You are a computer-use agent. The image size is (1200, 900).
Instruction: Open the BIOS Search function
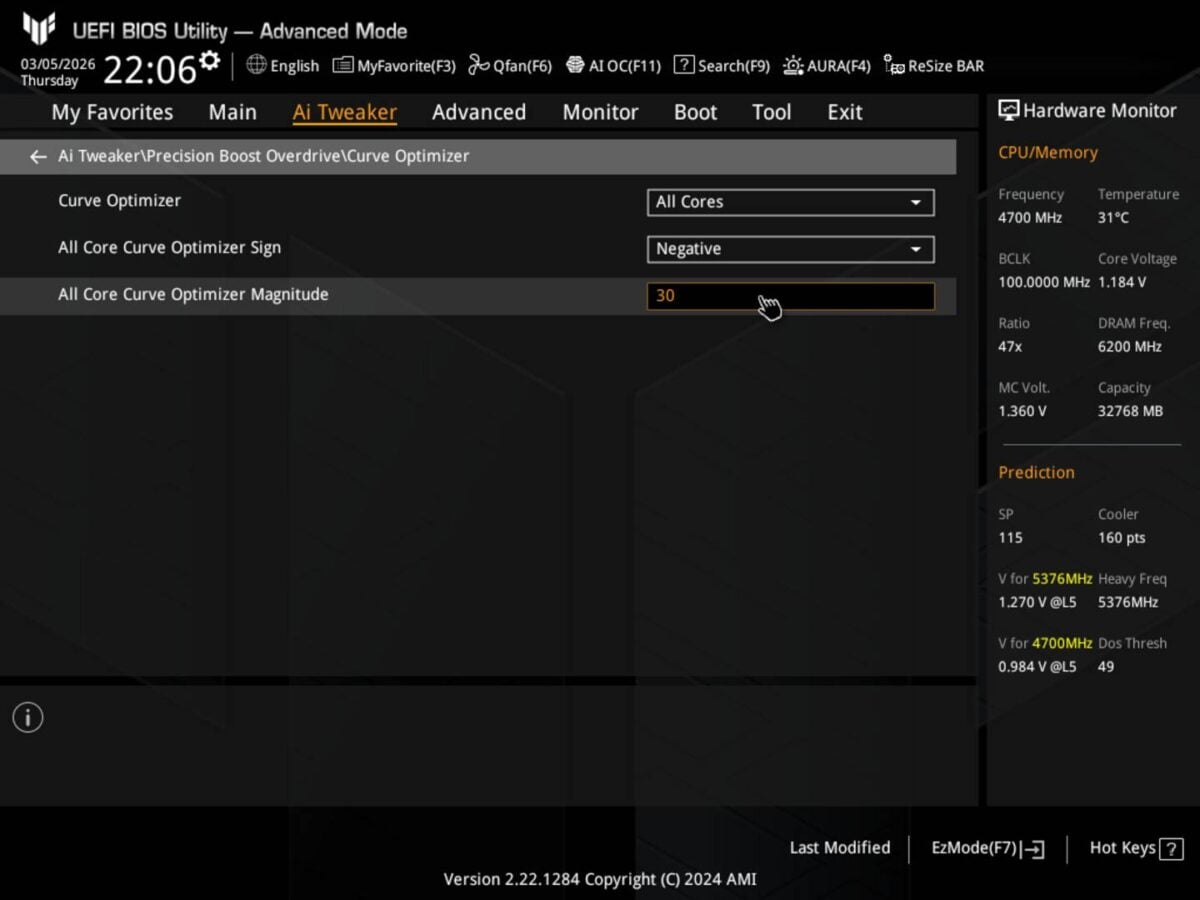(x=721, y=65)
